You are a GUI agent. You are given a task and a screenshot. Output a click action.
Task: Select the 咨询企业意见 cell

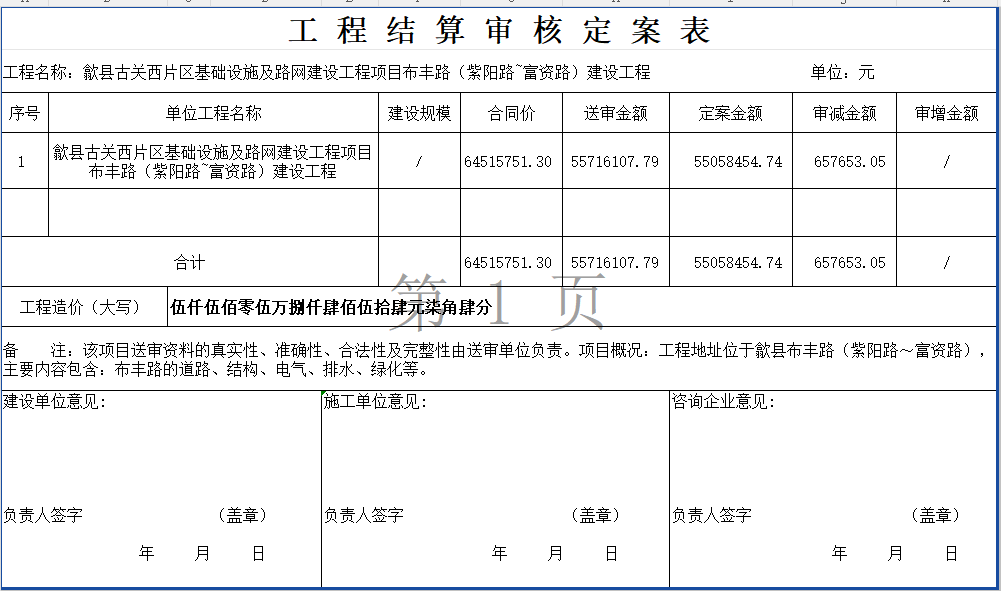[832, 450]
